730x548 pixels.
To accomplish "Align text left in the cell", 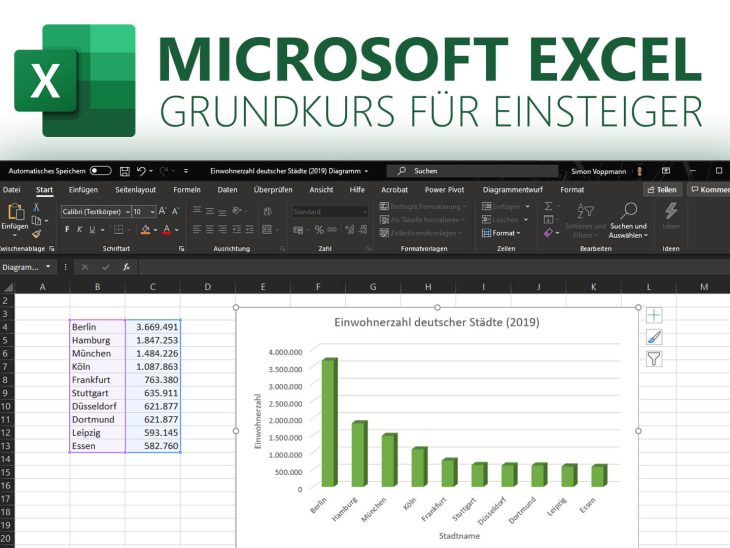I will click(x=197, y=230).
